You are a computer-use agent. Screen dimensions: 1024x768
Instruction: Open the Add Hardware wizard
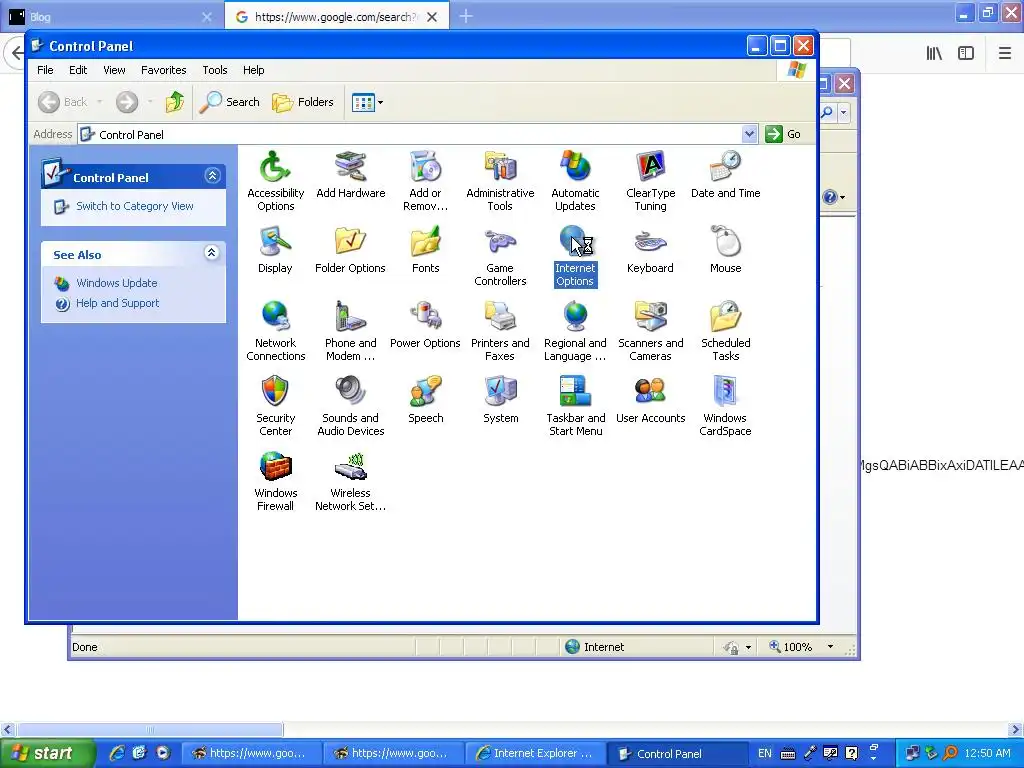pyautogui.click(x=351, y=174)
